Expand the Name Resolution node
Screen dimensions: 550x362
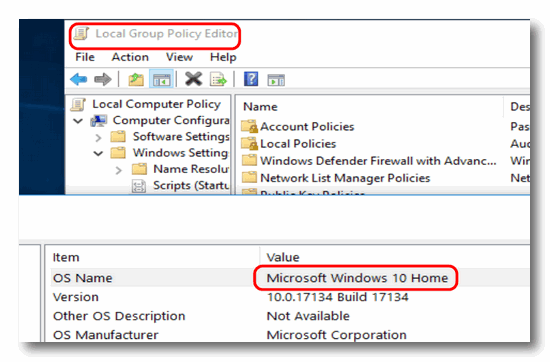click(x=119, y=170)
